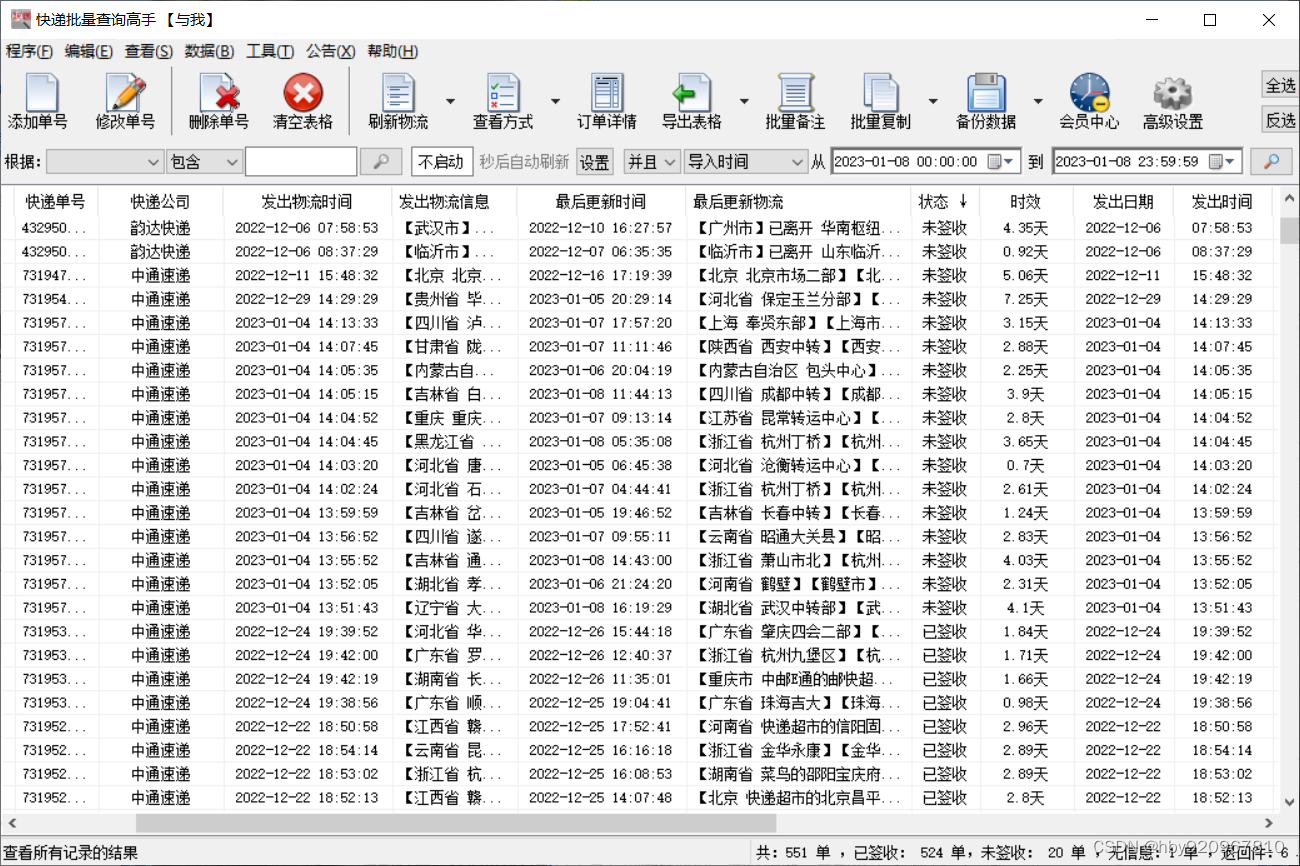Open calendar picker for start date
Viewport: 1300px width, 866px height.
[x=1000, y=161]
